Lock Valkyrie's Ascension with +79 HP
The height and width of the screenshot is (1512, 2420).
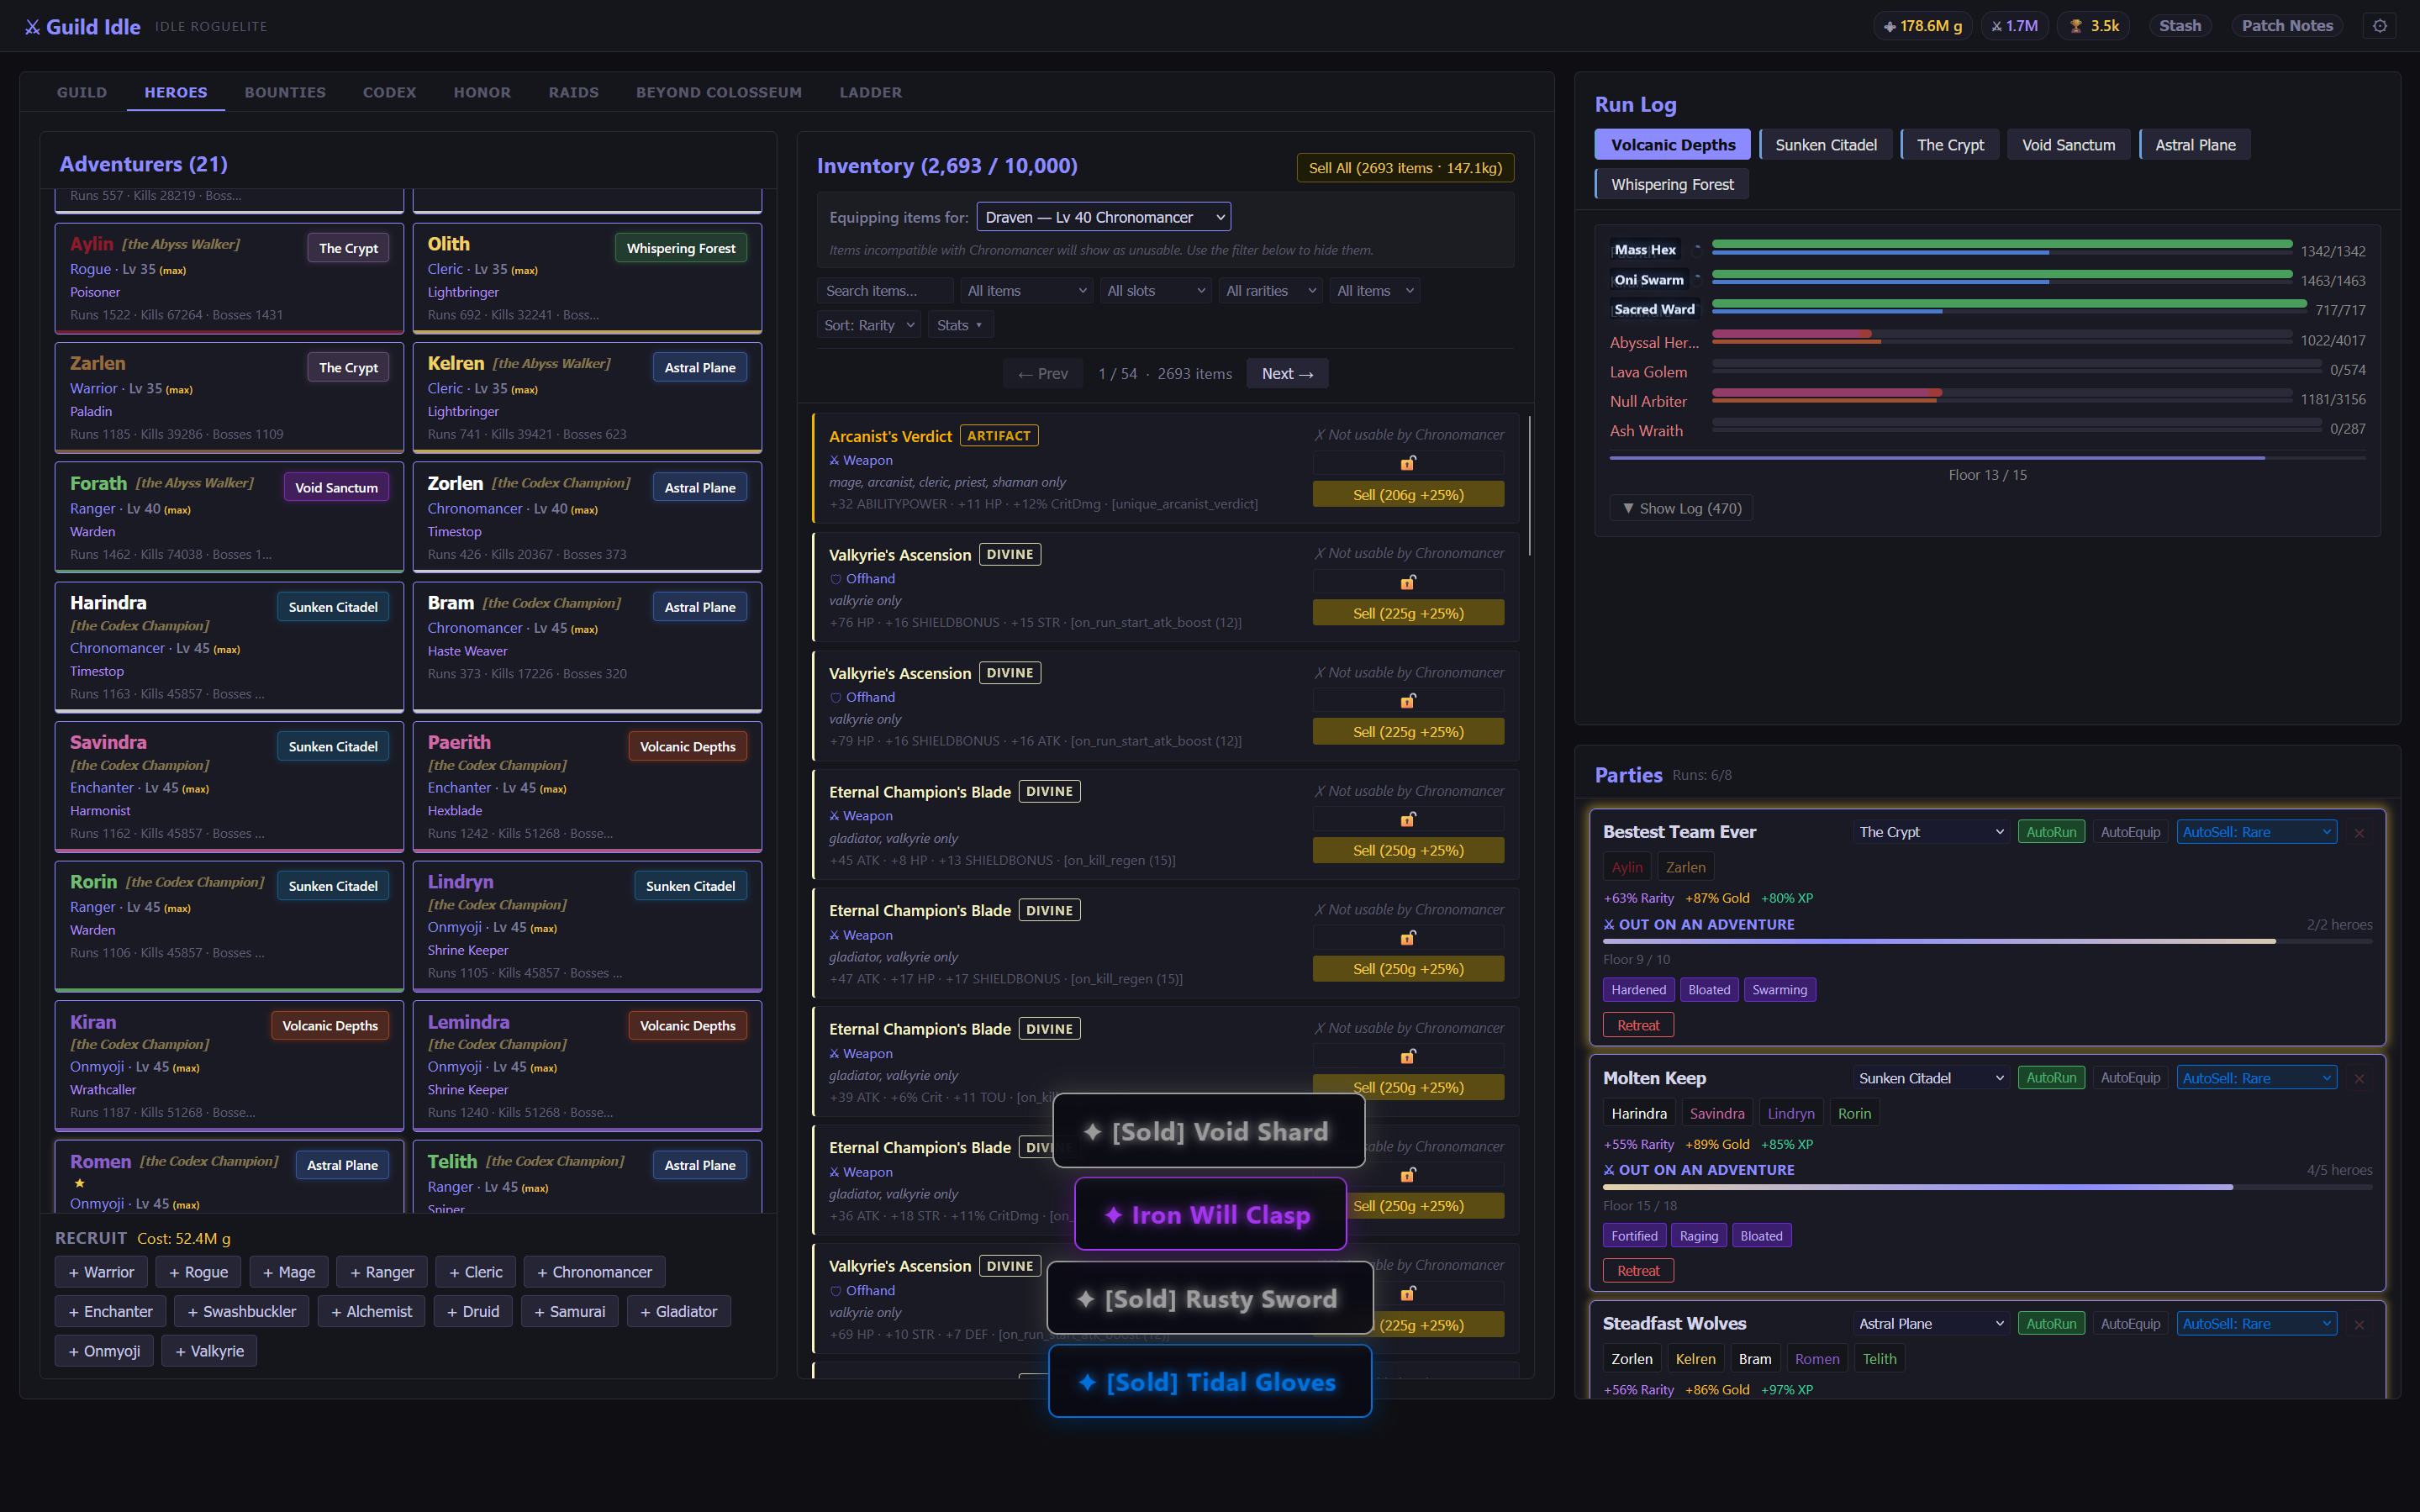click(x=1408, y=700)
